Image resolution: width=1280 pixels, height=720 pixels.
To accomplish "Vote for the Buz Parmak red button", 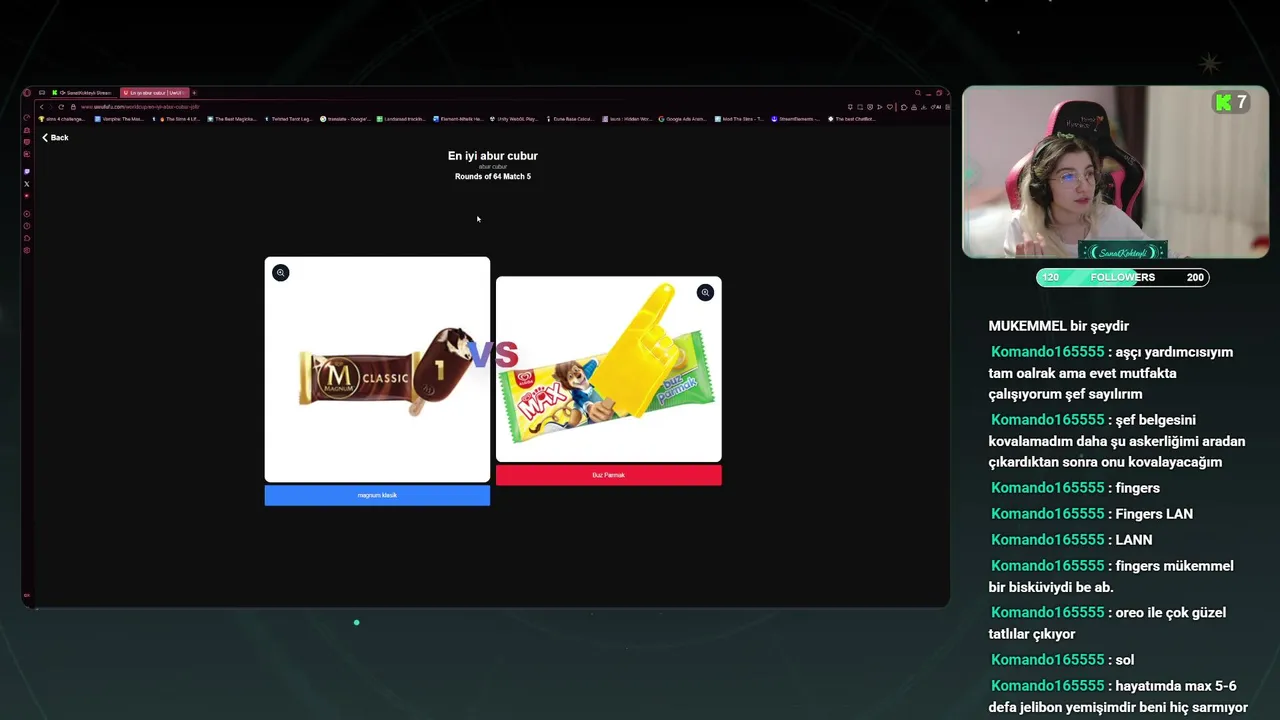I will tap(608, 475).
